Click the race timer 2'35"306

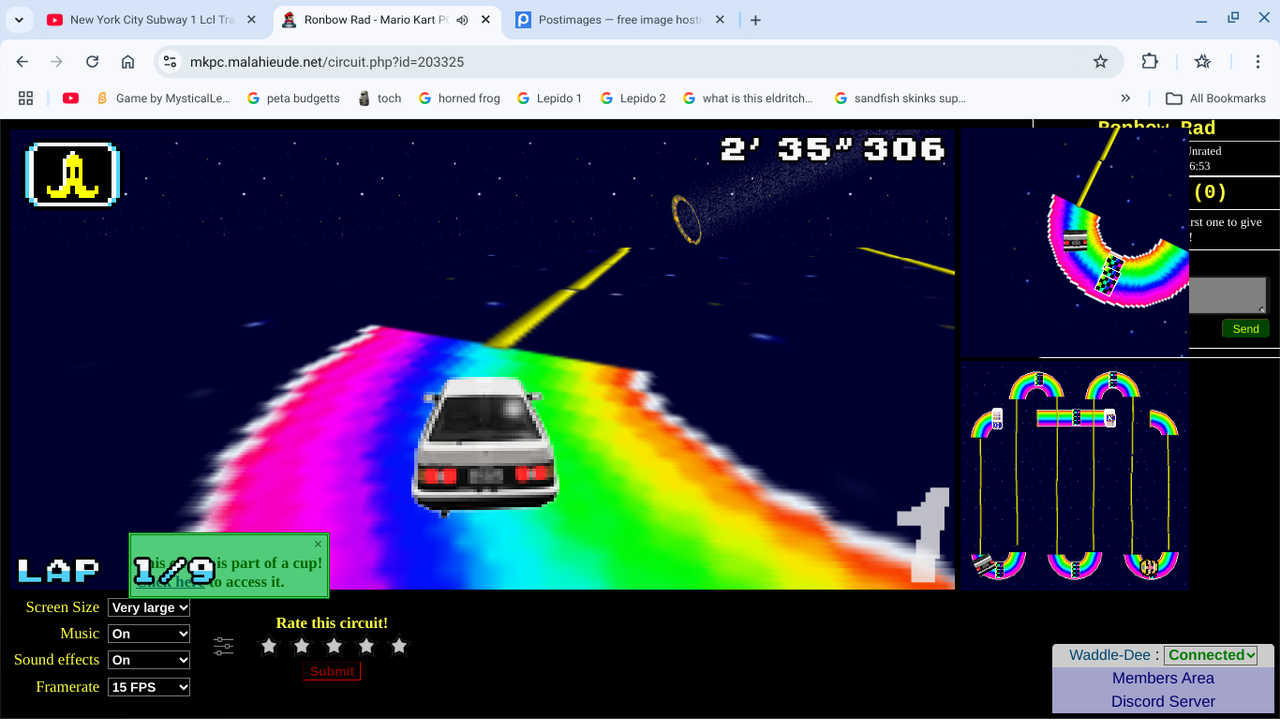click(833, 150)
